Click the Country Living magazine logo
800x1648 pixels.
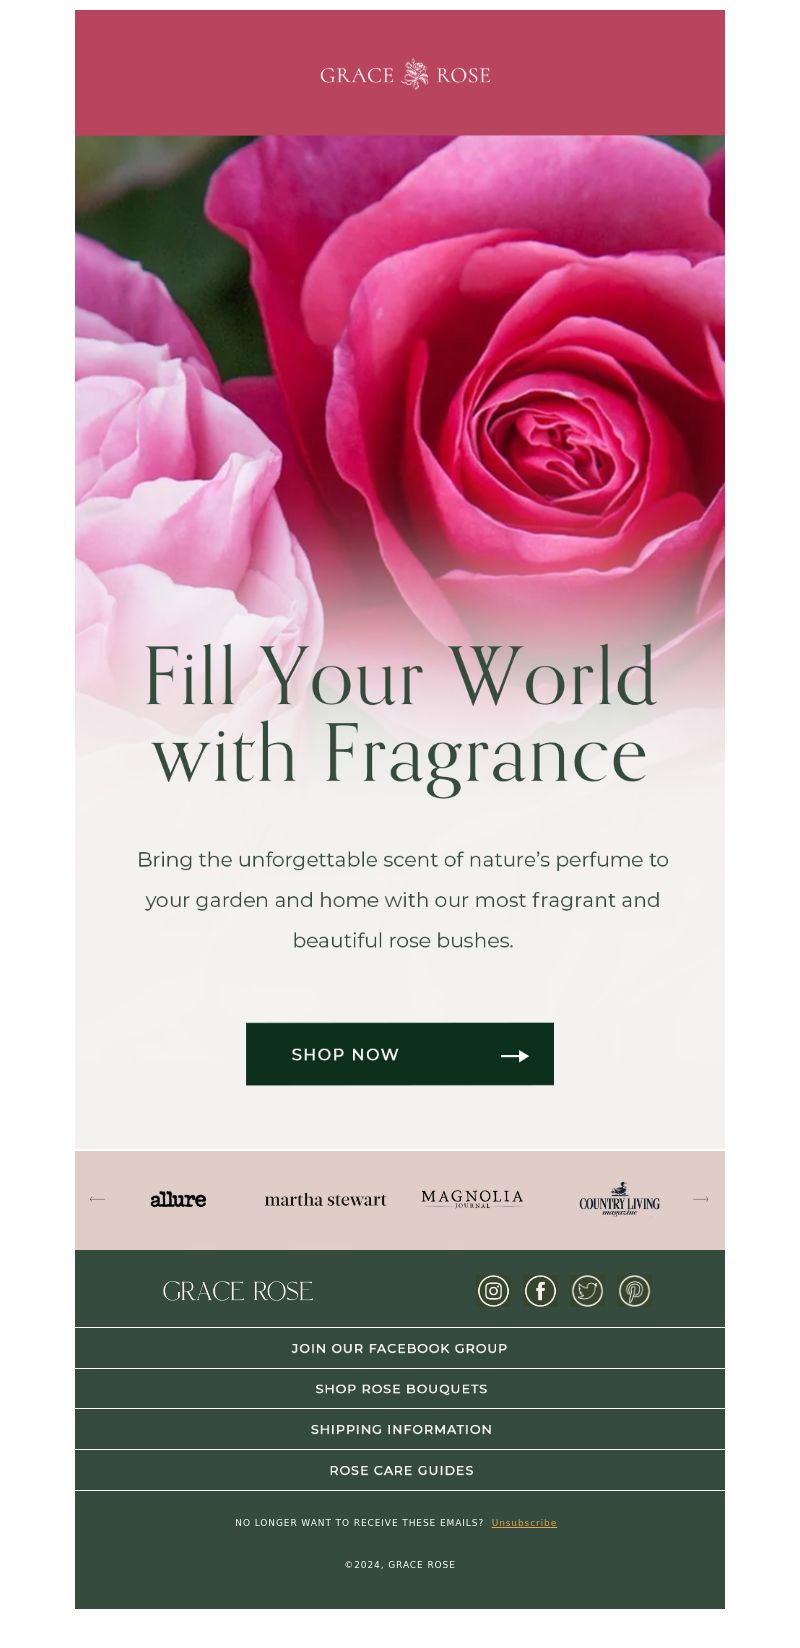pyautogui.click(x=619, y=1199)
